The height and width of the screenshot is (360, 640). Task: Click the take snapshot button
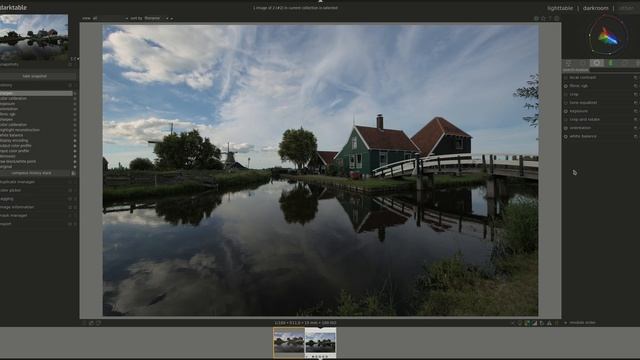(35, 76)
